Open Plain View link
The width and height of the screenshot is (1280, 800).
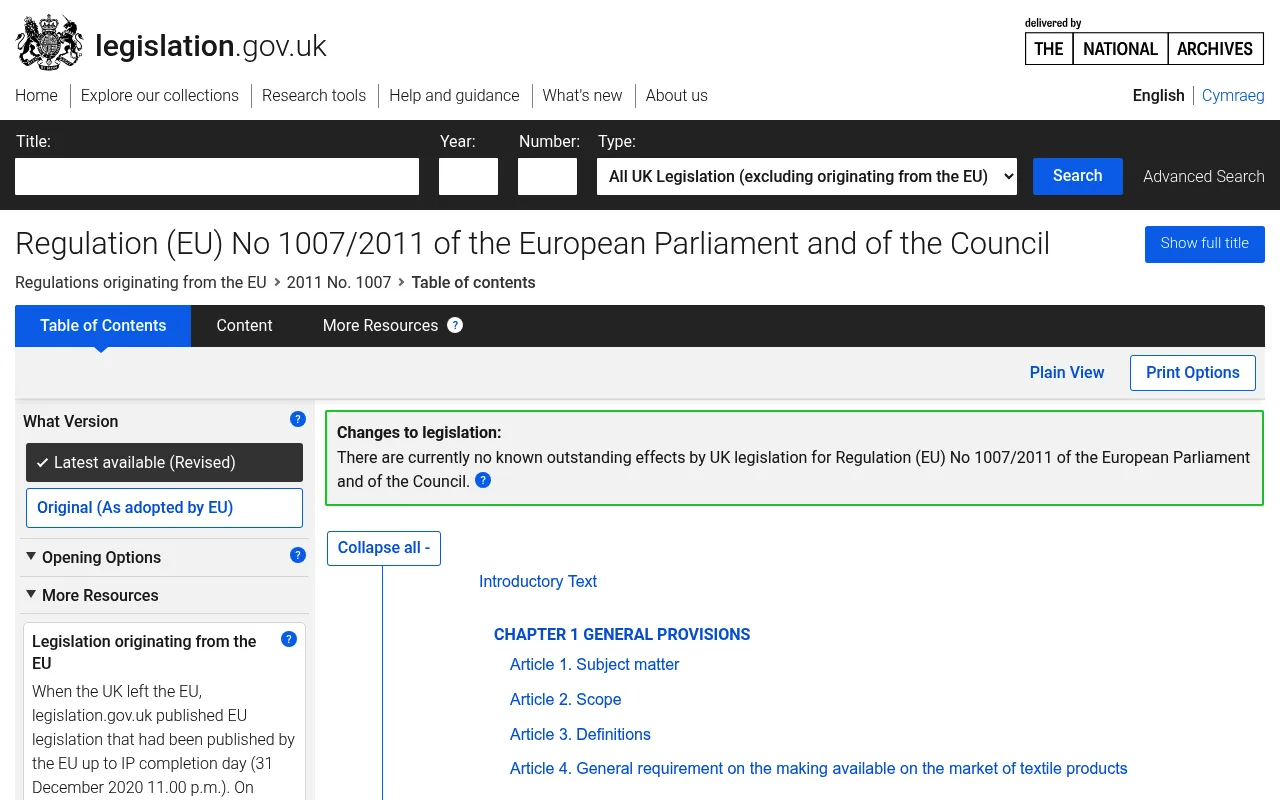1067,372
